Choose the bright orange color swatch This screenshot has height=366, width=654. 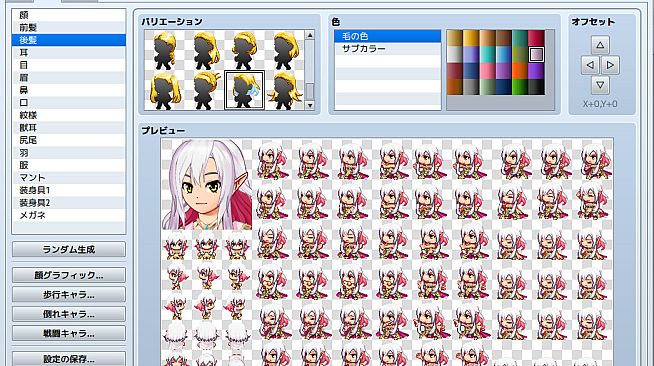click(520, 70)
